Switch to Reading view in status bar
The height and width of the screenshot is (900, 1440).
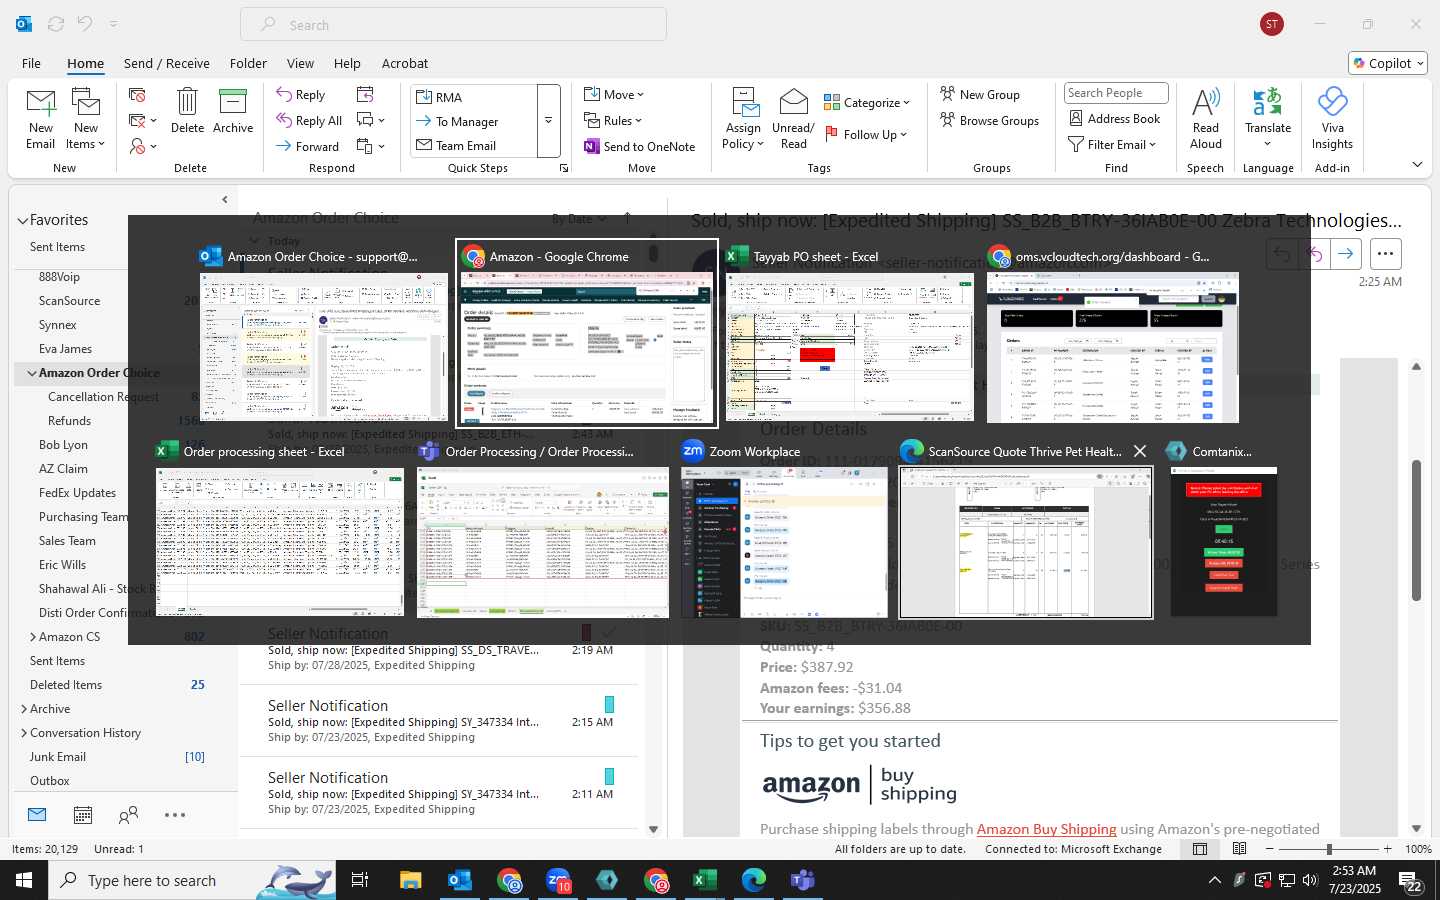click(x=1240, y=849)
